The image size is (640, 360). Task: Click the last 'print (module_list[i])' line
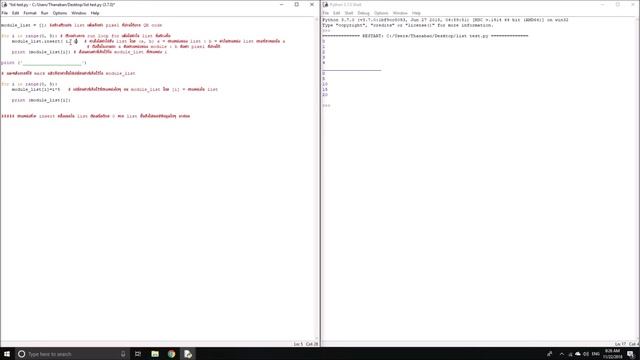pyautogui.click(x=41, y=100)
